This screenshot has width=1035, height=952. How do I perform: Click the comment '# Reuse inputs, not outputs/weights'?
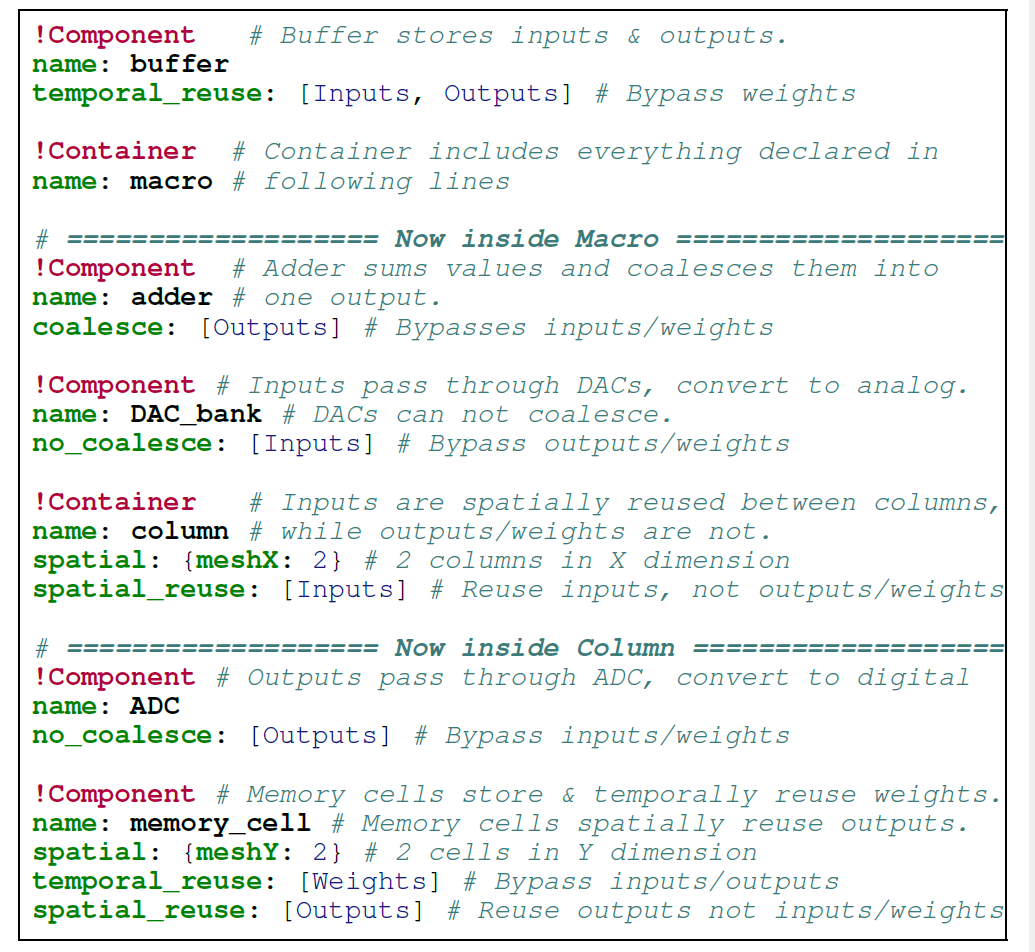pyautogui.click(x=718, y=590)
